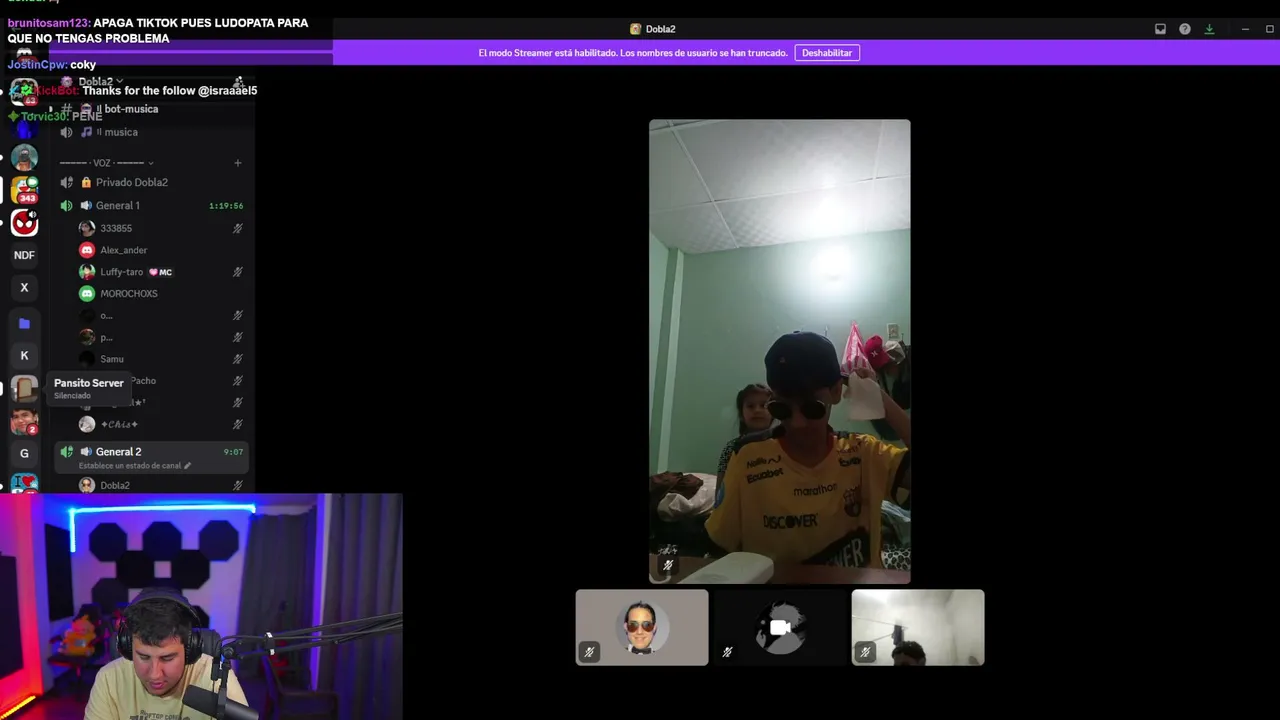Click the streamer webcam overlay
The width and height of the screenshot is (1280, 720).
(x=201, y=607)
